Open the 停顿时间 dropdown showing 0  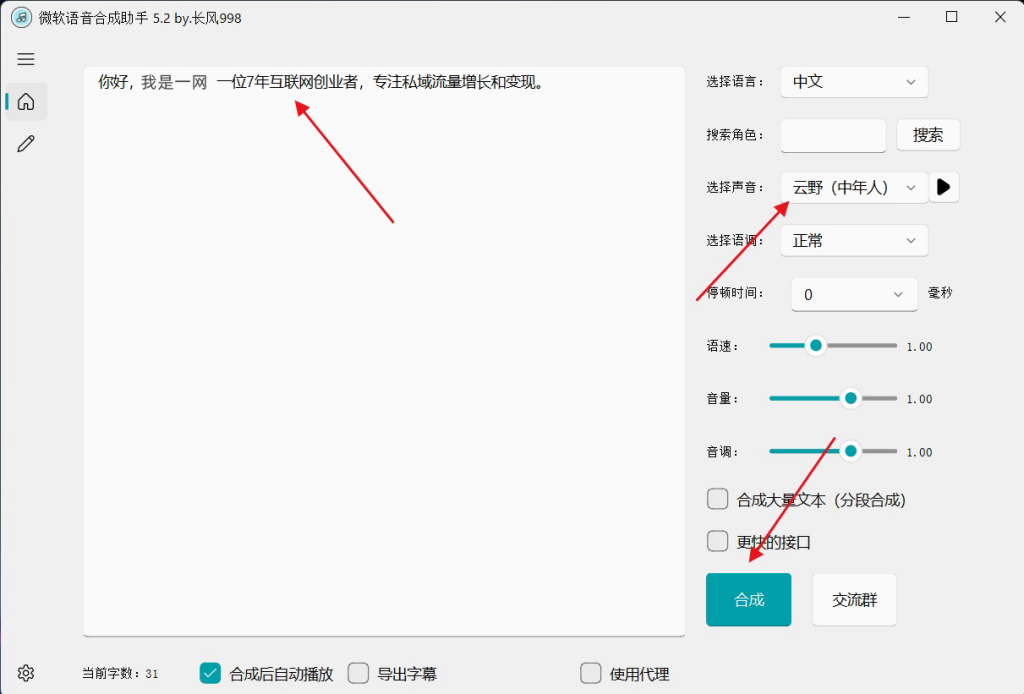853,294
